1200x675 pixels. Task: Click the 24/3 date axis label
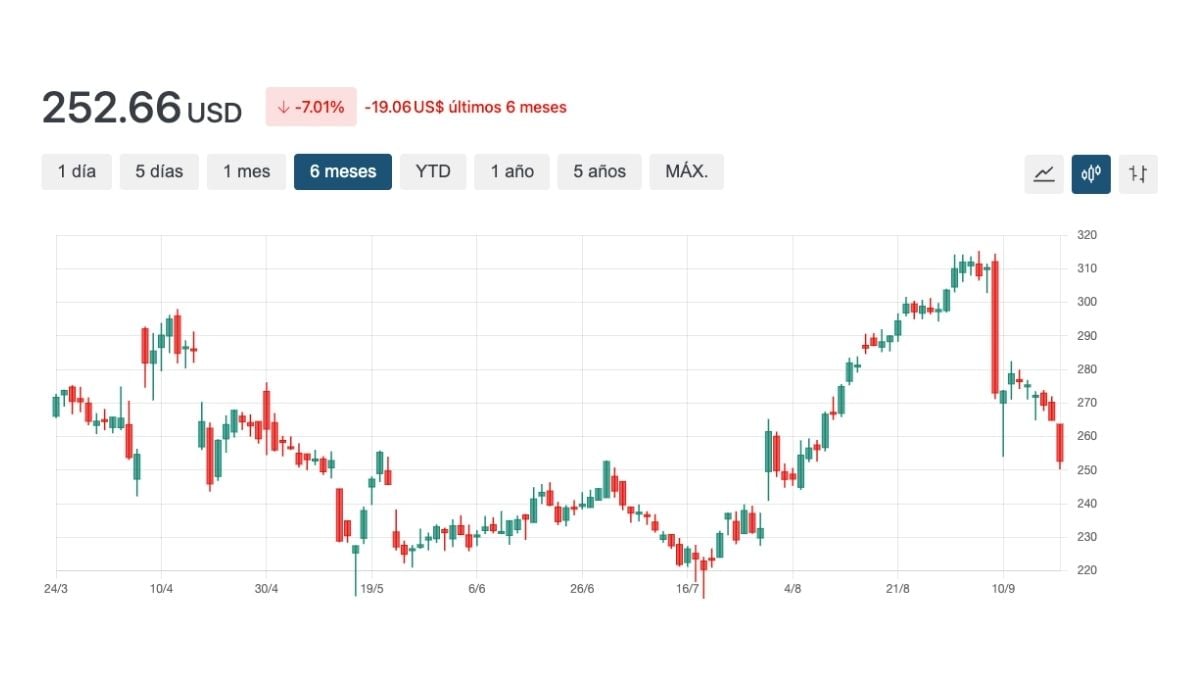coord(56,588)
